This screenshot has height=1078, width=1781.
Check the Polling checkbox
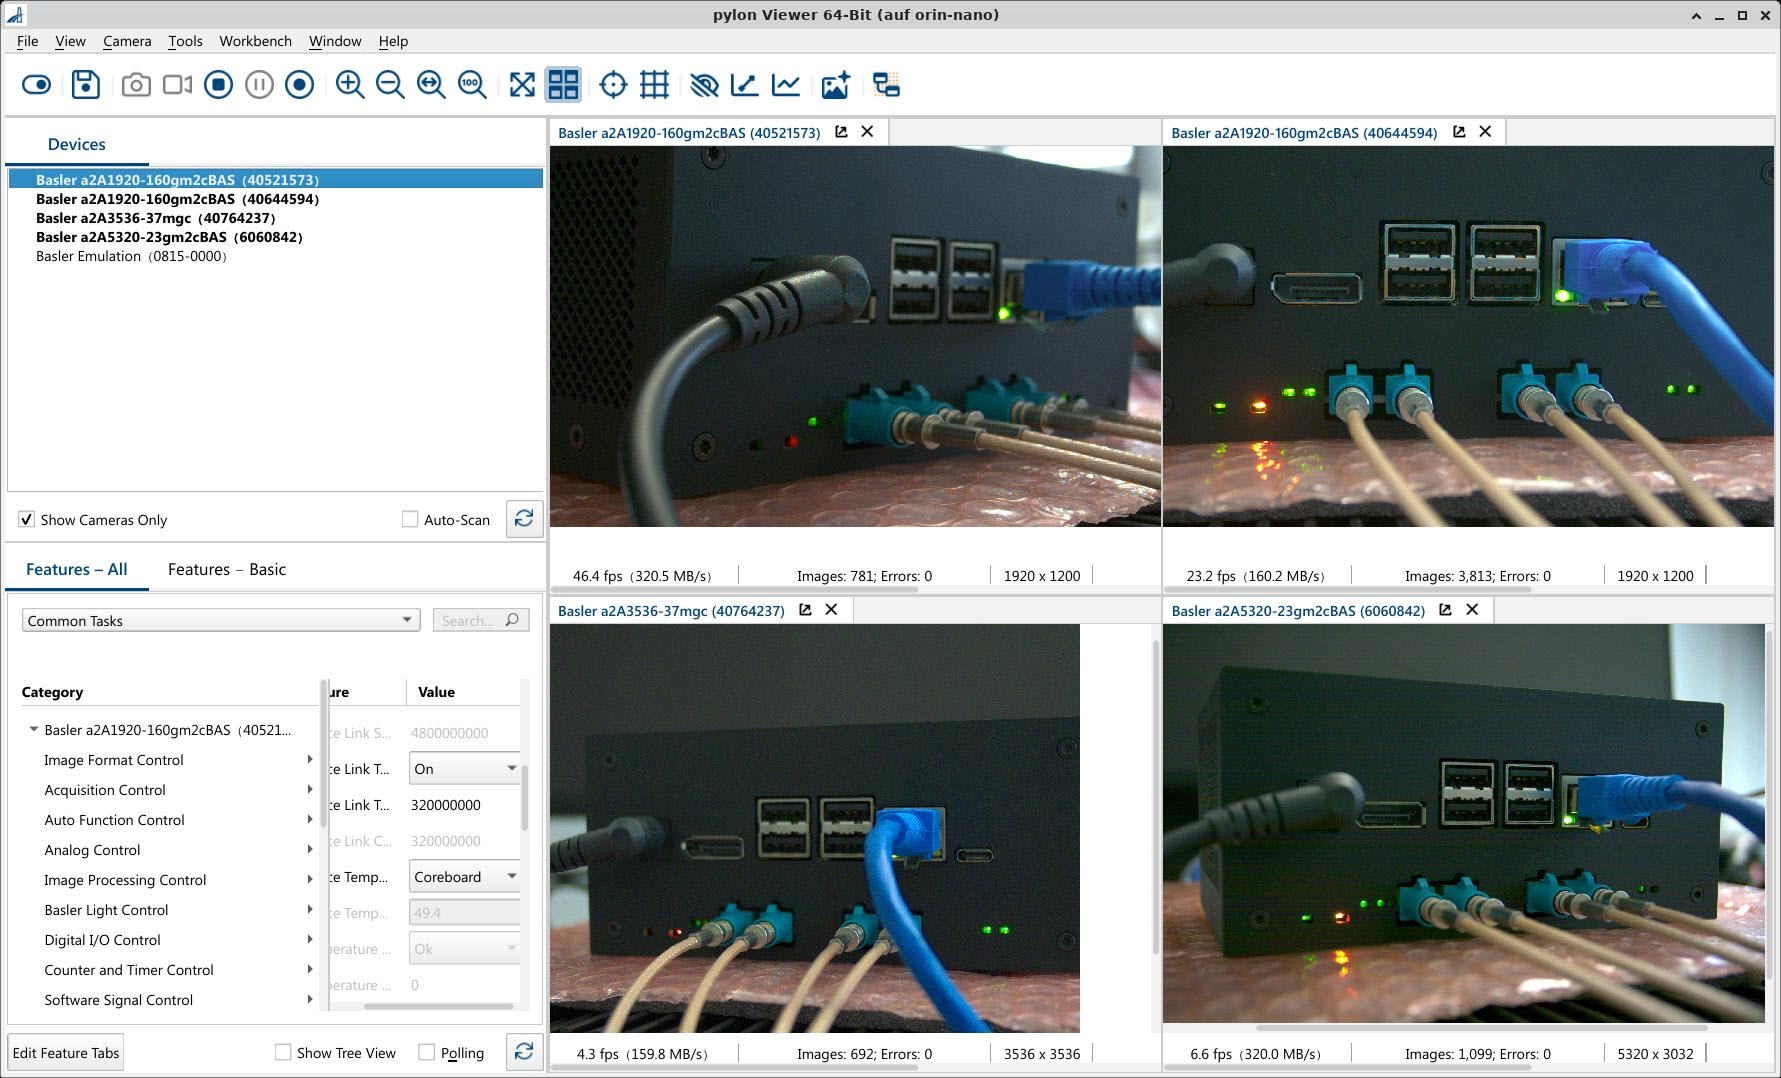point(427,1052)
